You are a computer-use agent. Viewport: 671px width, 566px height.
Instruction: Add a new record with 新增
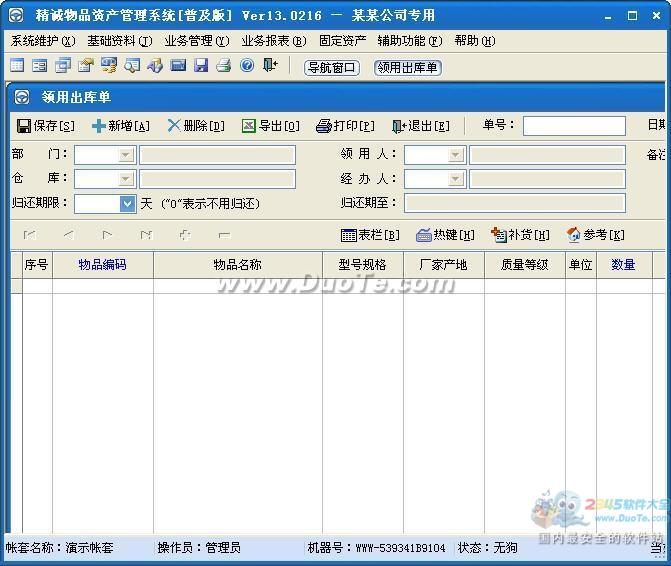120,126
